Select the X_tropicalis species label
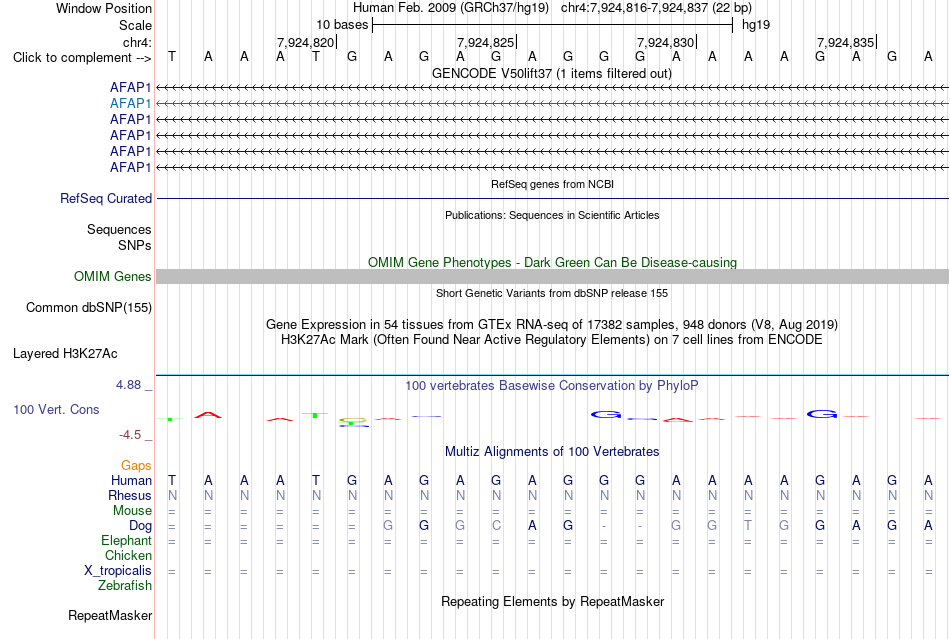The image size is (950, 639). [x=118, y=571]
